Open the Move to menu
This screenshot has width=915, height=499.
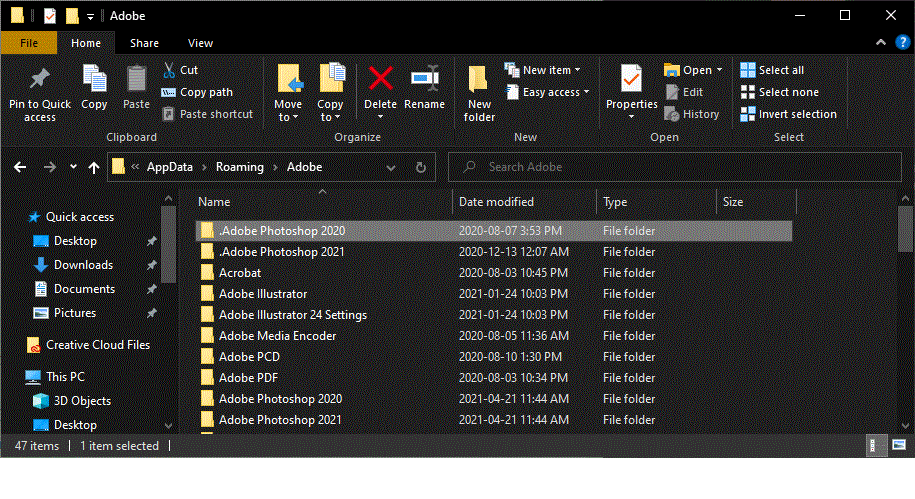pyautogui.click(x=288, y=93)
